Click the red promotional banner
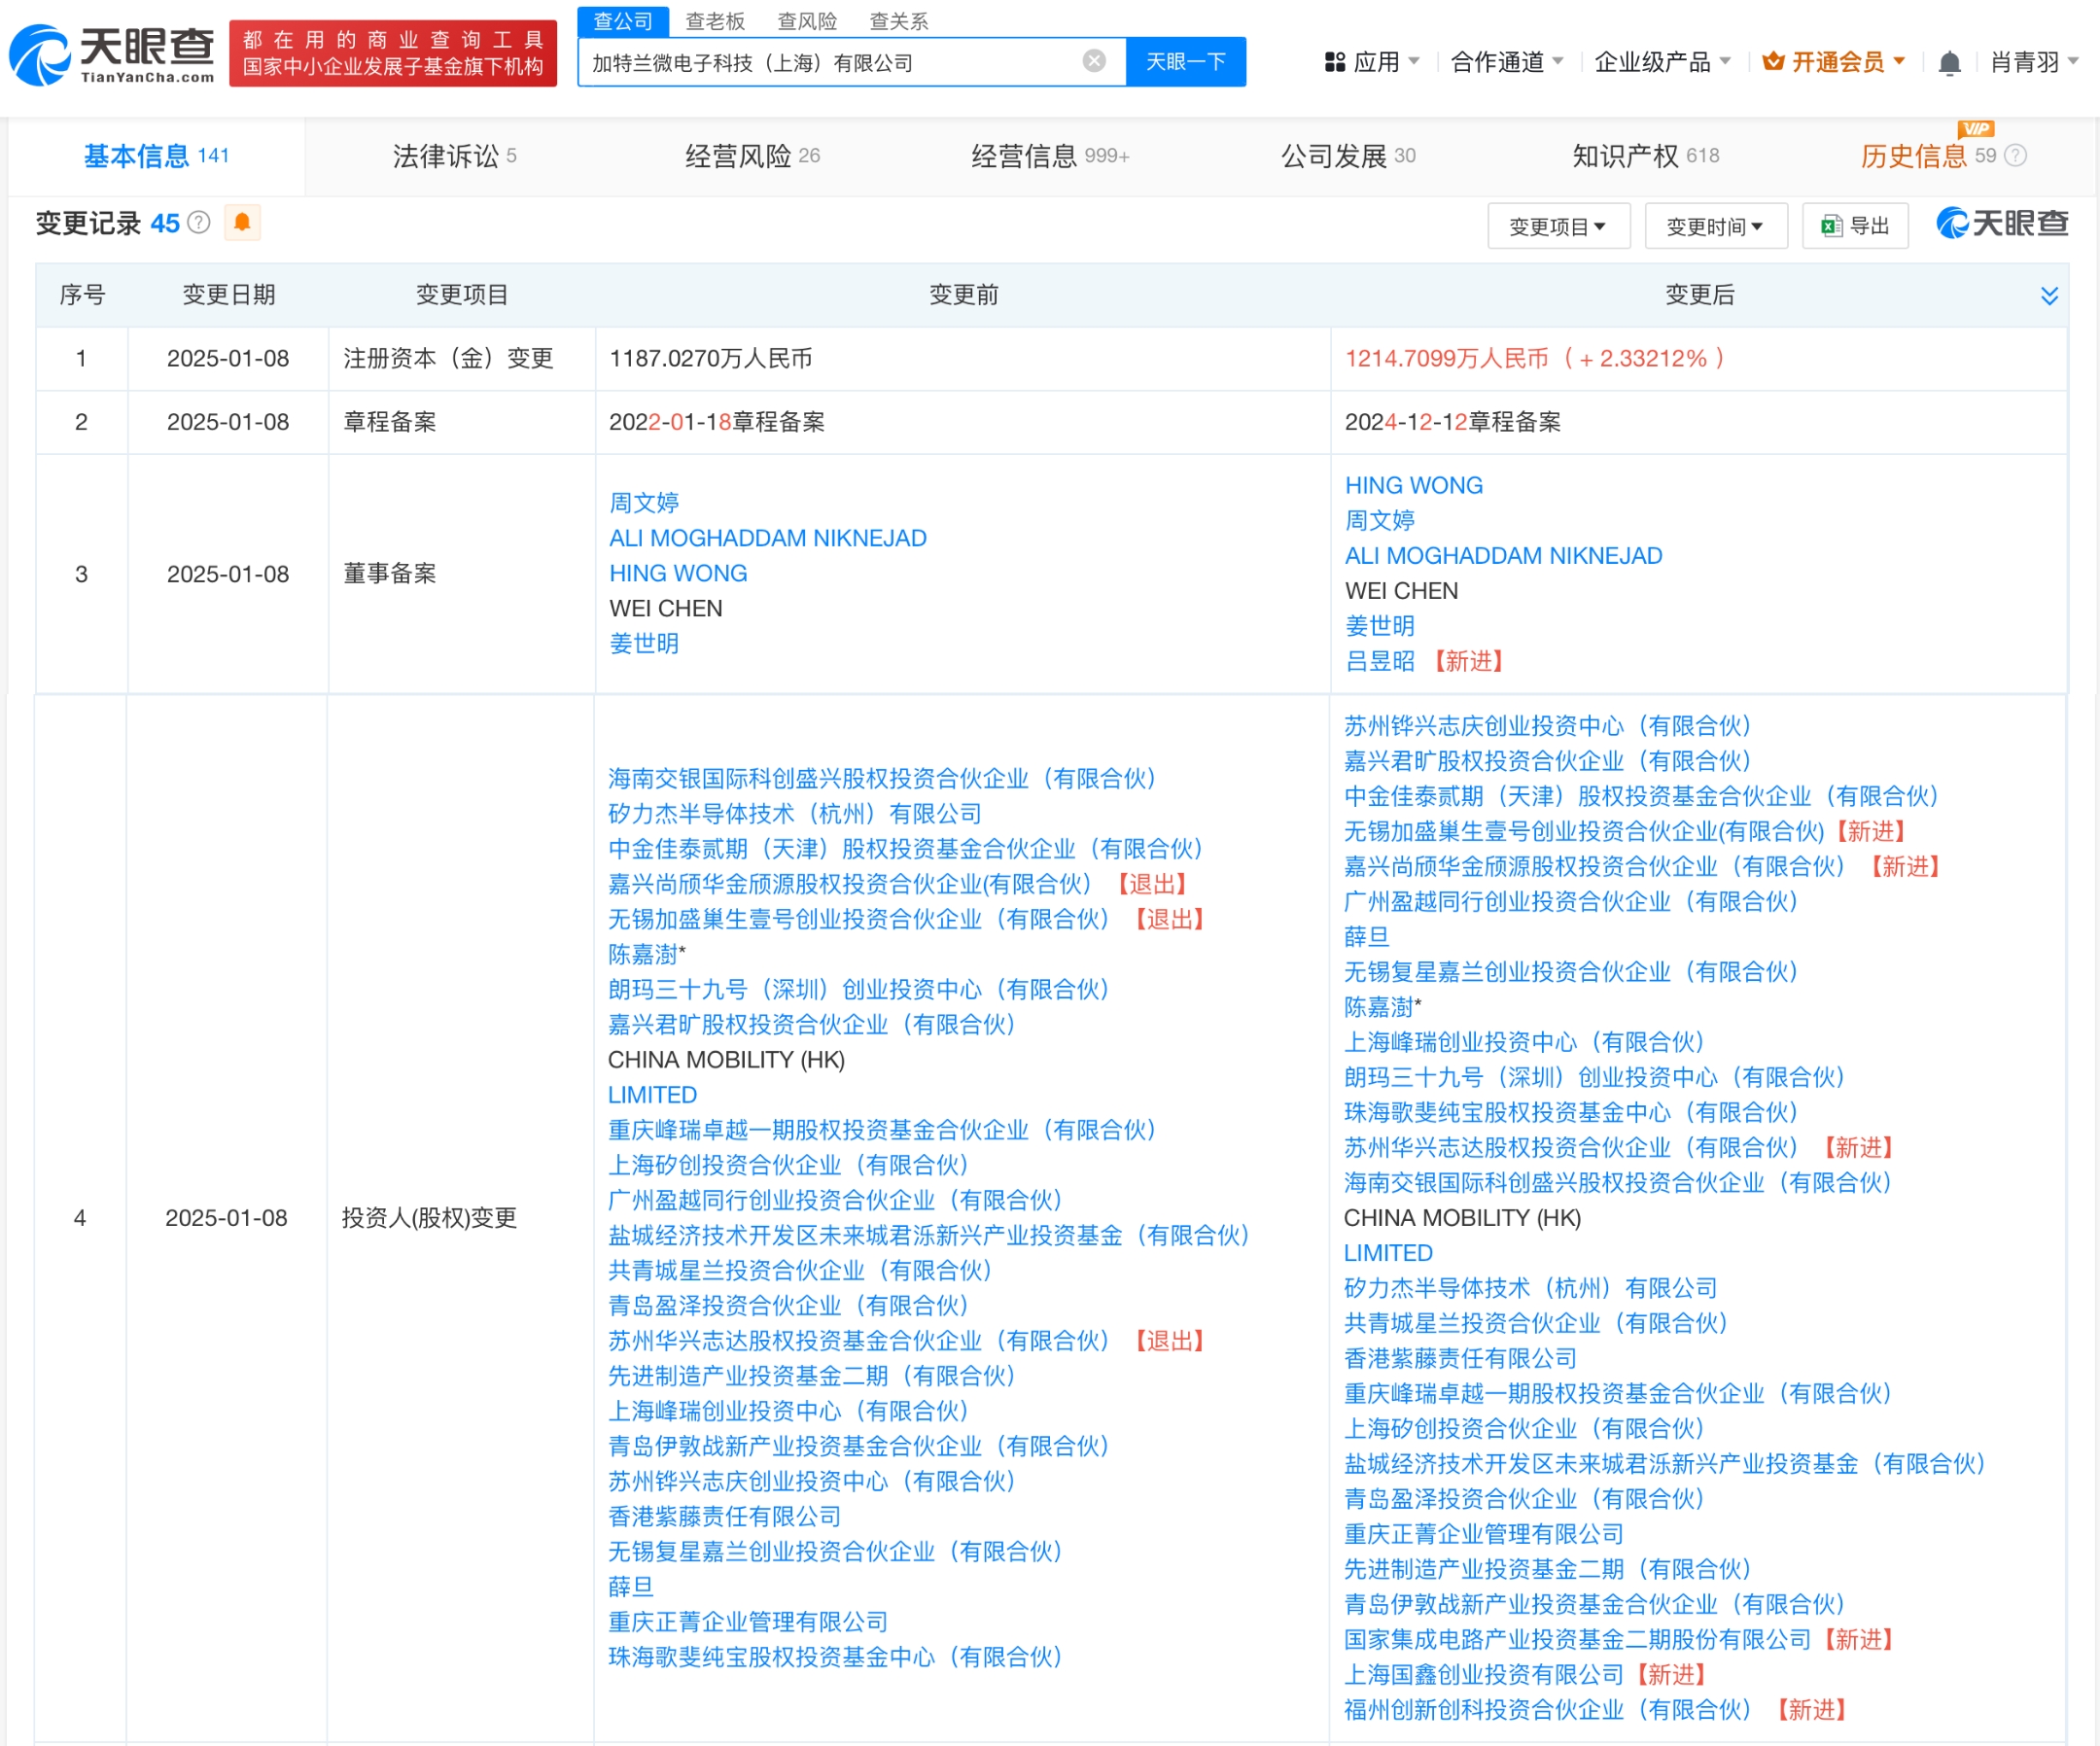Viewport: 2100px width, 1746px height. [393, 53]
